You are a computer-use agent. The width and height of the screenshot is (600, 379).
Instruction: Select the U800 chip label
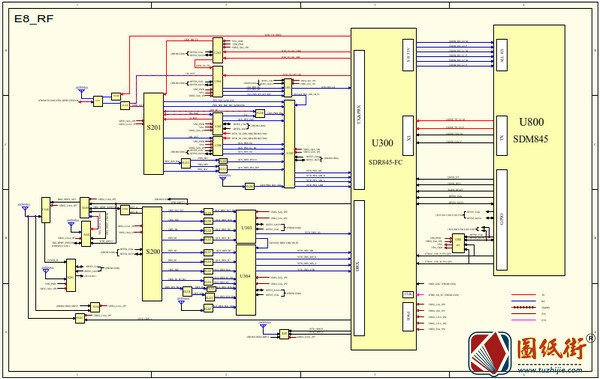click(x=531, y=122)
